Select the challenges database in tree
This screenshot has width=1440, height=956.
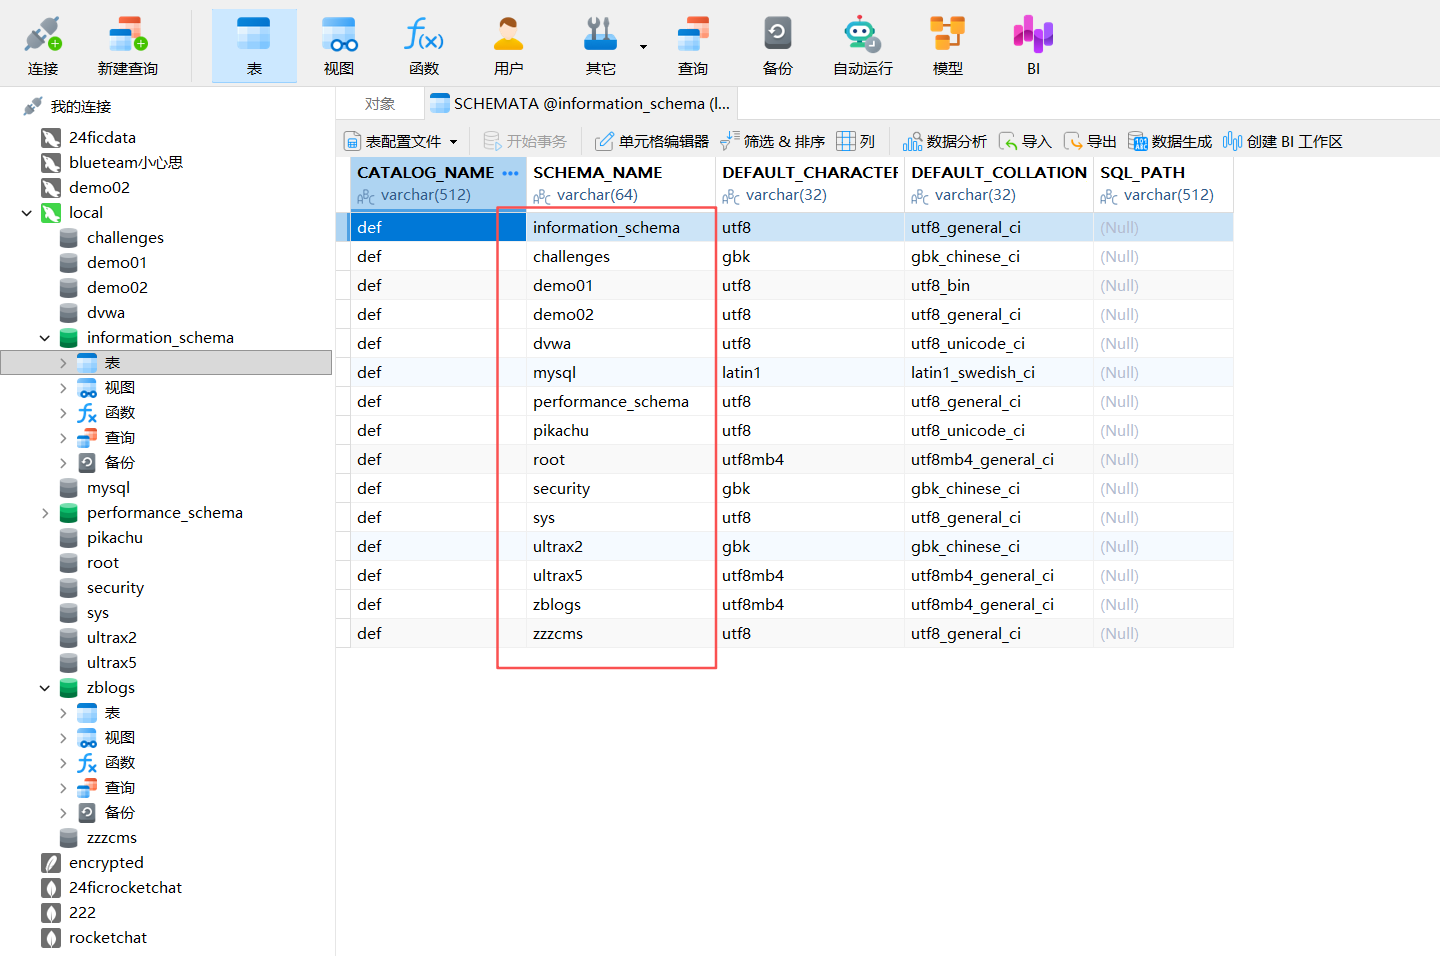click(125, 238)
